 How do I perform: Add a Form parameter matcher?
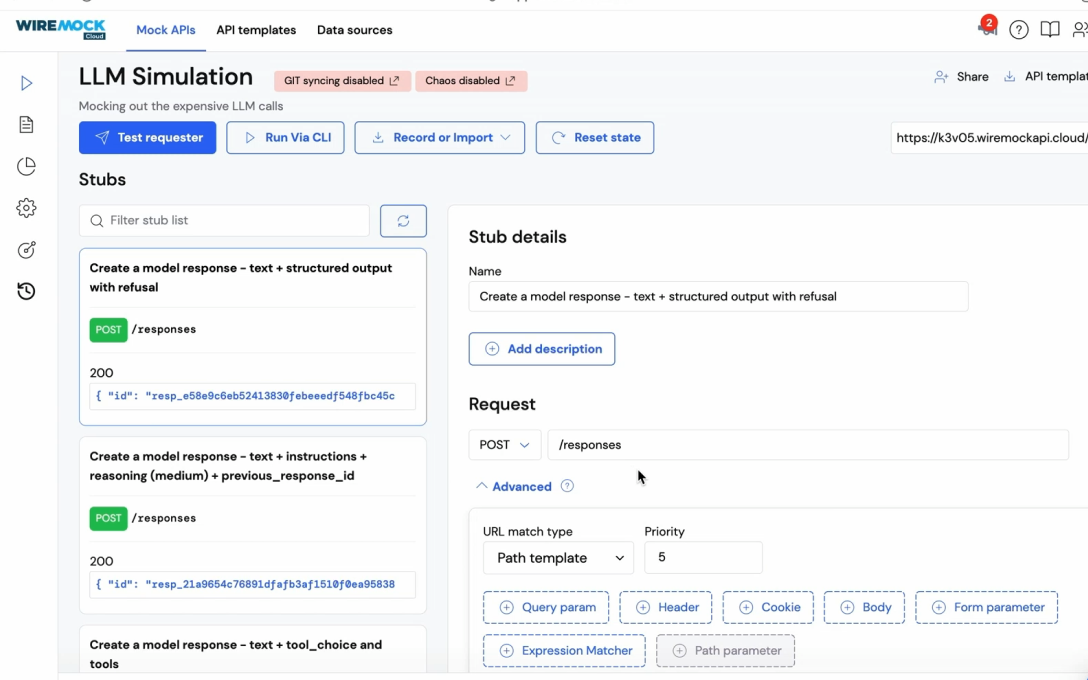[987, 607]
